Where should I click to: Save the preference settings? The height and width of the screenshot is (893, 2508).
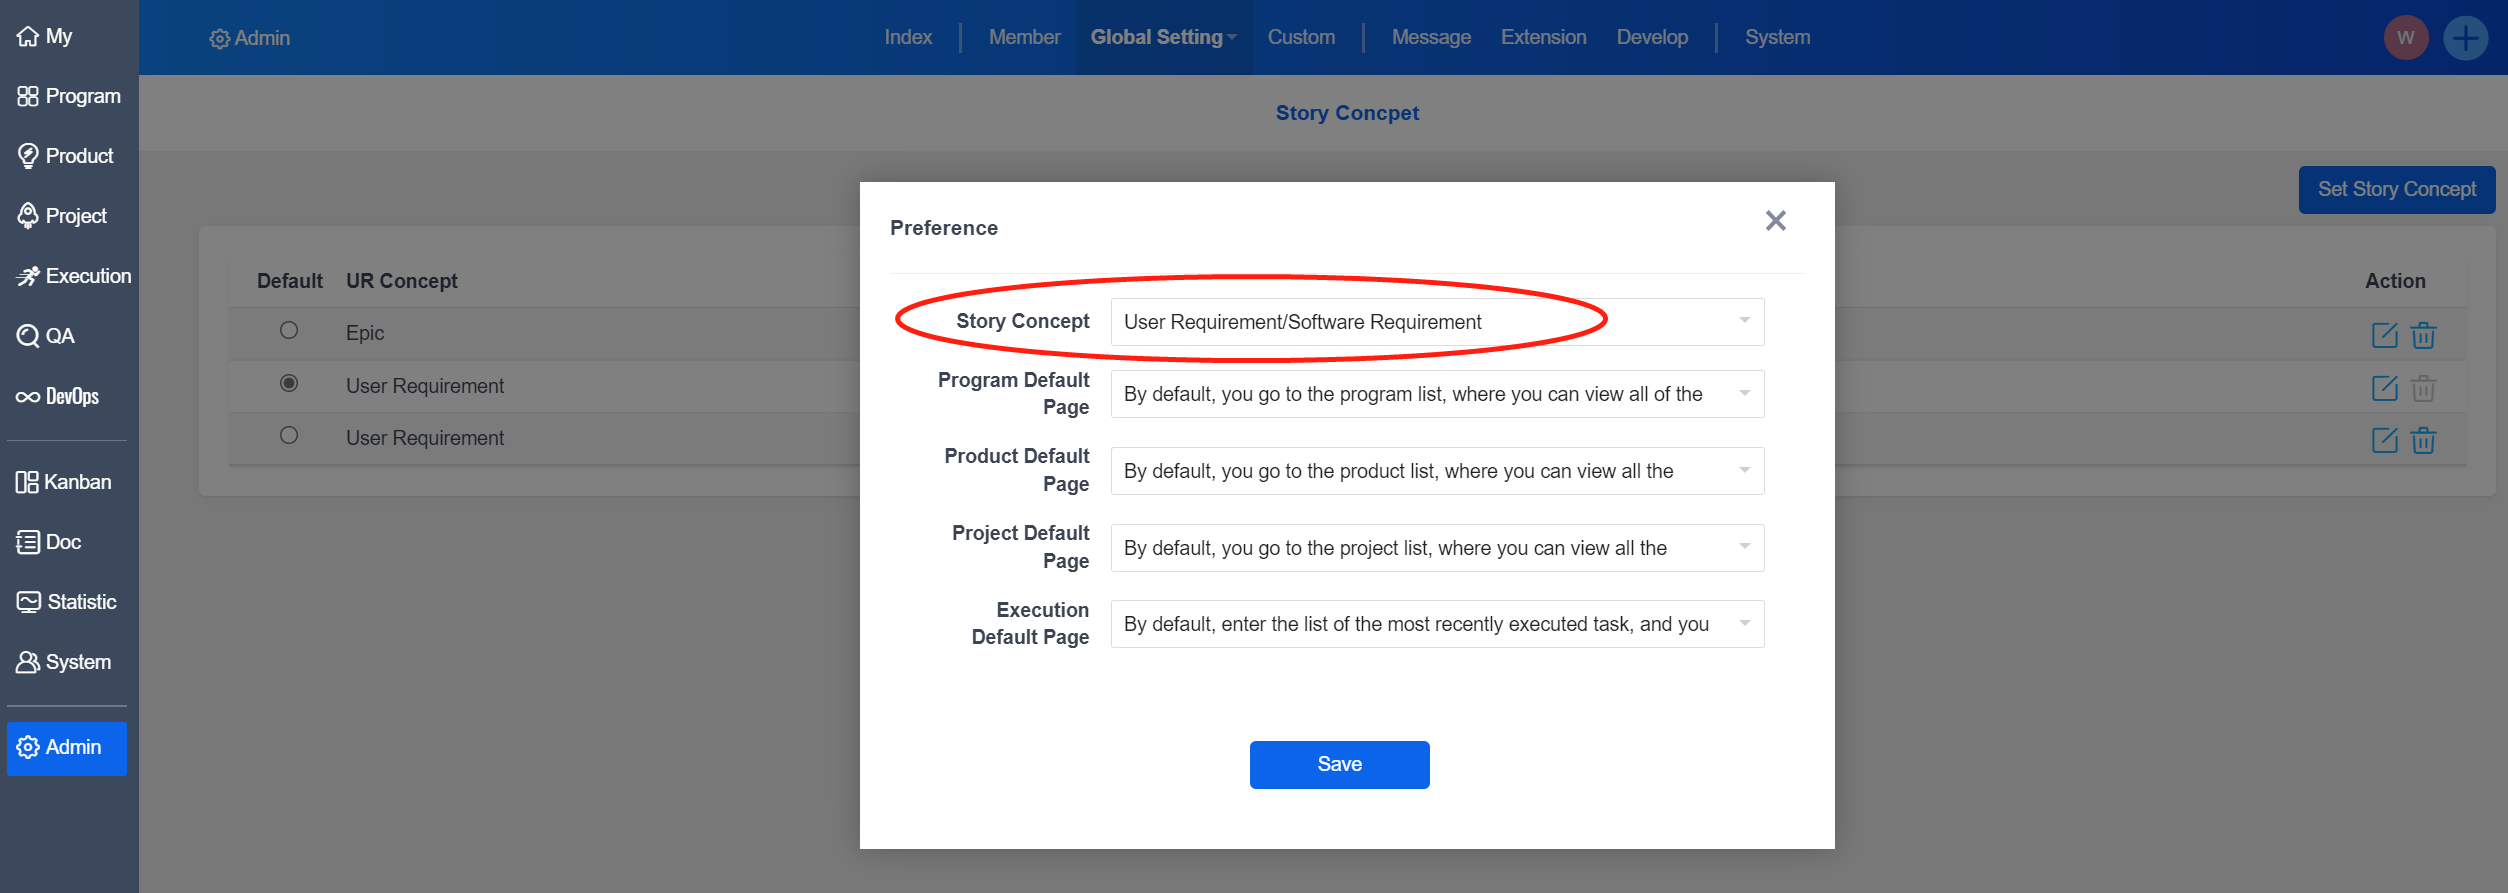(x=1339, y=764)
